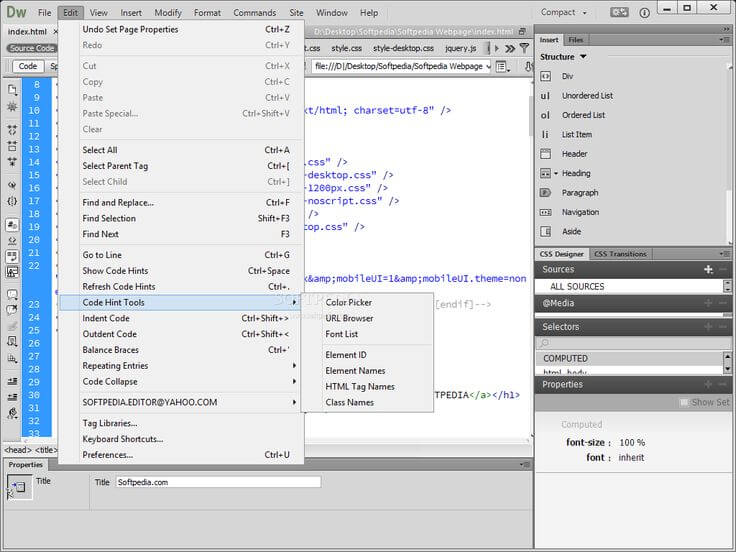
Task: Open the Compact workspace dropdown
Action: point(563,13)
